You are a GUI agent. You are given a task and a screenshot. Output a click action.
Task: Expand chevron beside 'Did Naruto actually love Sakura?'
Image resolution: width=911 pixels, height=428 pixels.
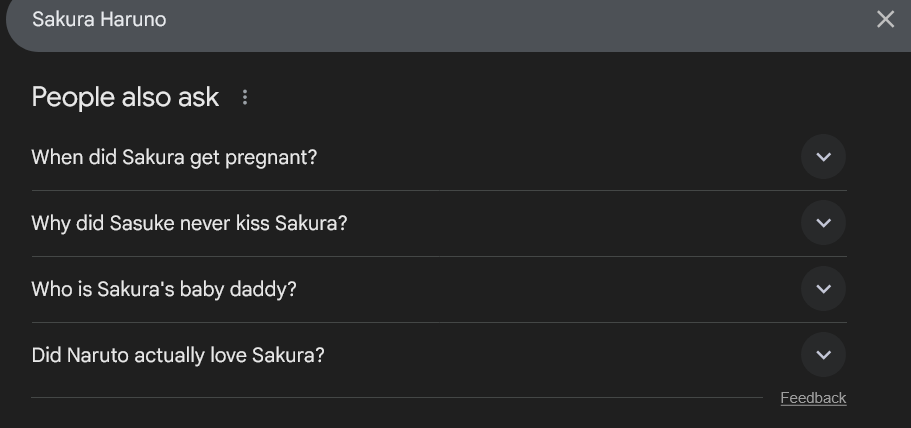pyautogui.click(x=823, y=355)
